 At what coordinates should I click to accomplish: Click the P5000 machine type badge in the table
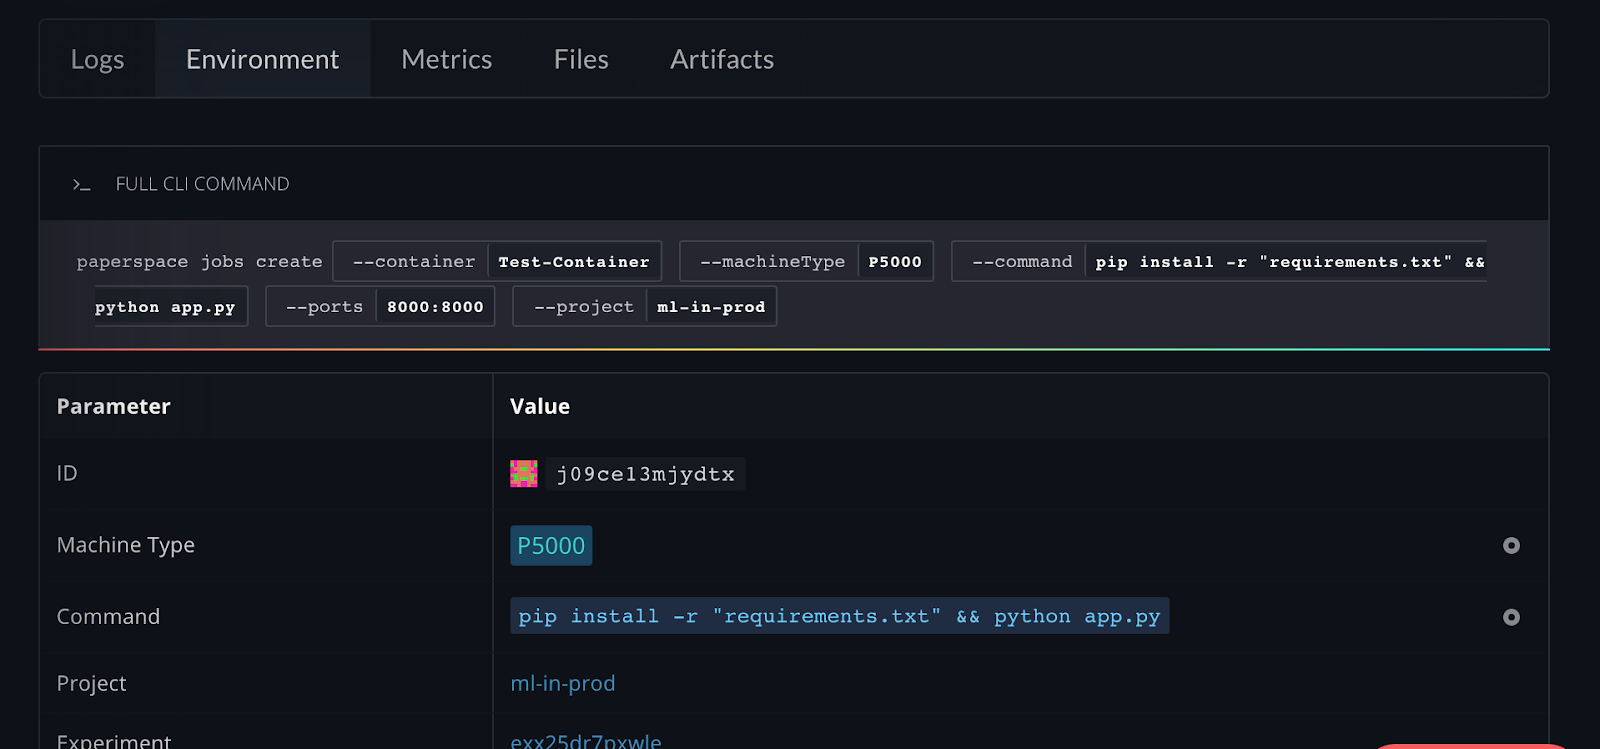(x=551, y=546)
